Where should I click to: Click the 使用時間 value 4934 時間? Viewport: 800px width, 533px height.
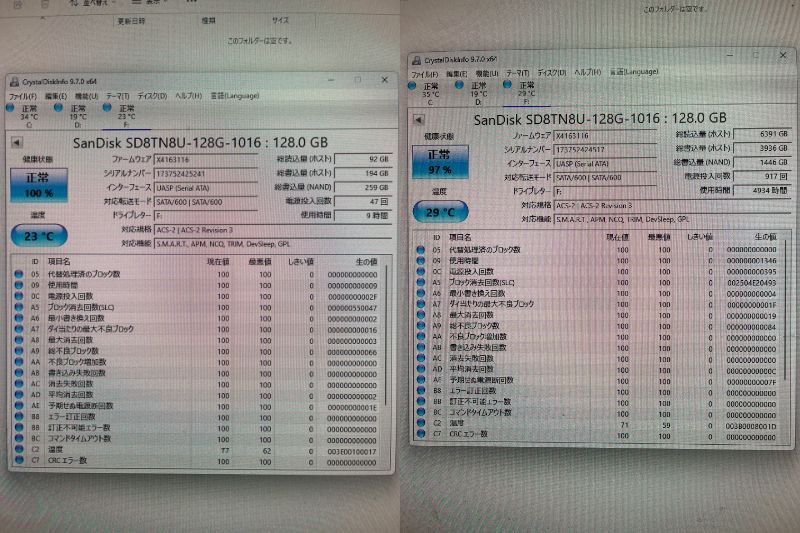pyautogui.click(x=763, y=190)
